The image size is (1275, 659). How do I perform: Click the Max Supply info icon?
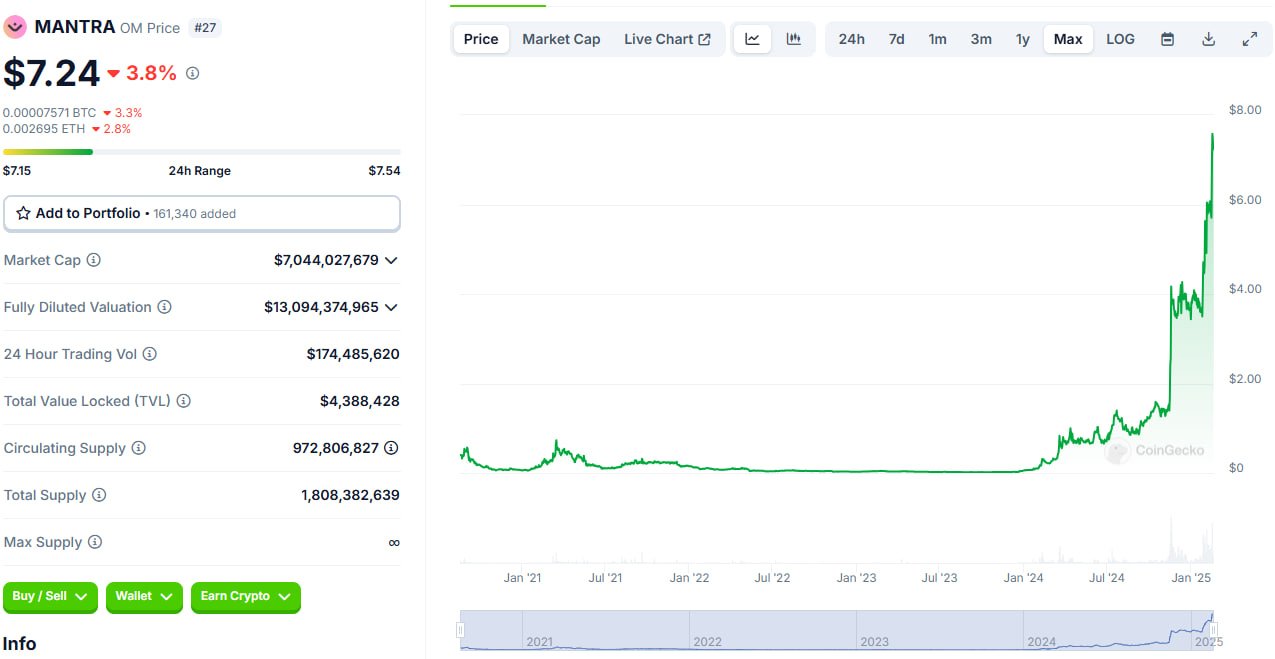coord(94,542)
